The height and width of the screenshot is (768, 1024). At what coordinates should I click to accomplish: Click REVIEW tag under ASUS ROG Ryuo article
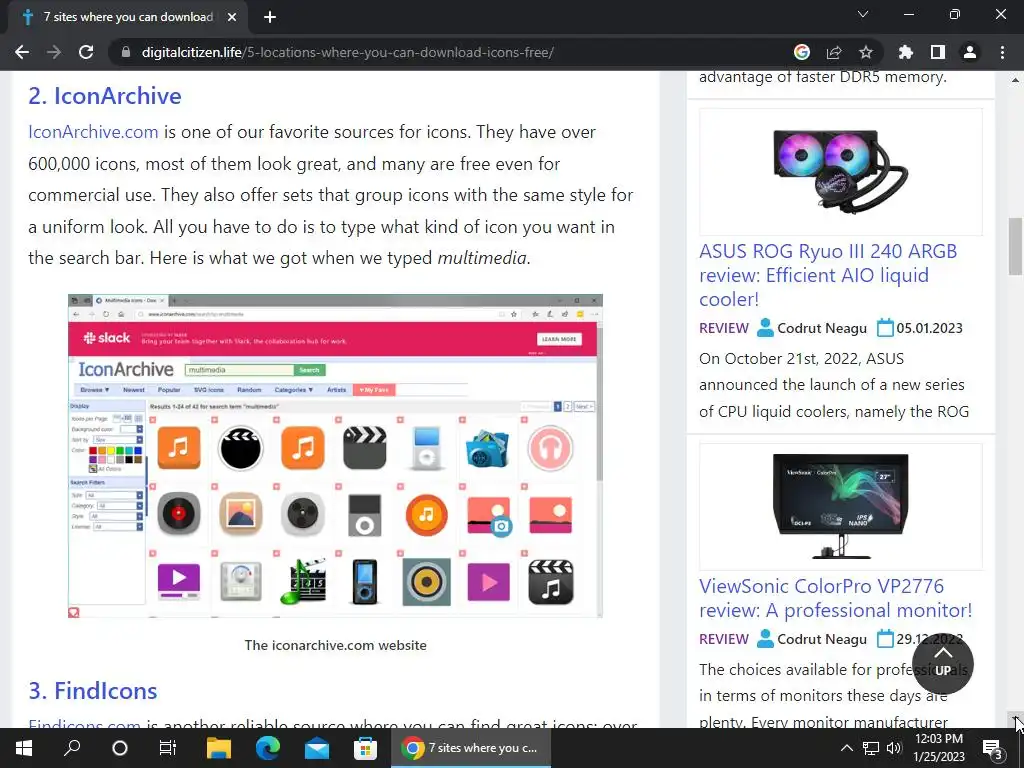724,328
